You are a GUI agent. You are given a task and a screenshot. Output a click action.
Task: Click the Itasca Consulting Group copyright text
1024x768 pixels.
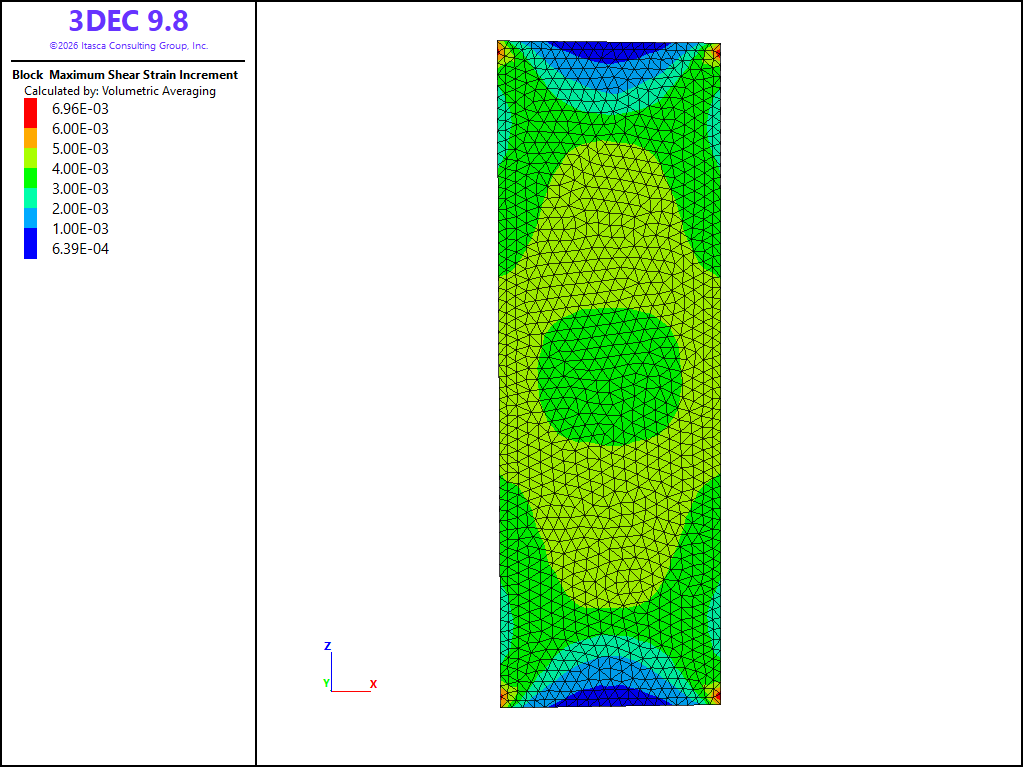coord(129,46)
